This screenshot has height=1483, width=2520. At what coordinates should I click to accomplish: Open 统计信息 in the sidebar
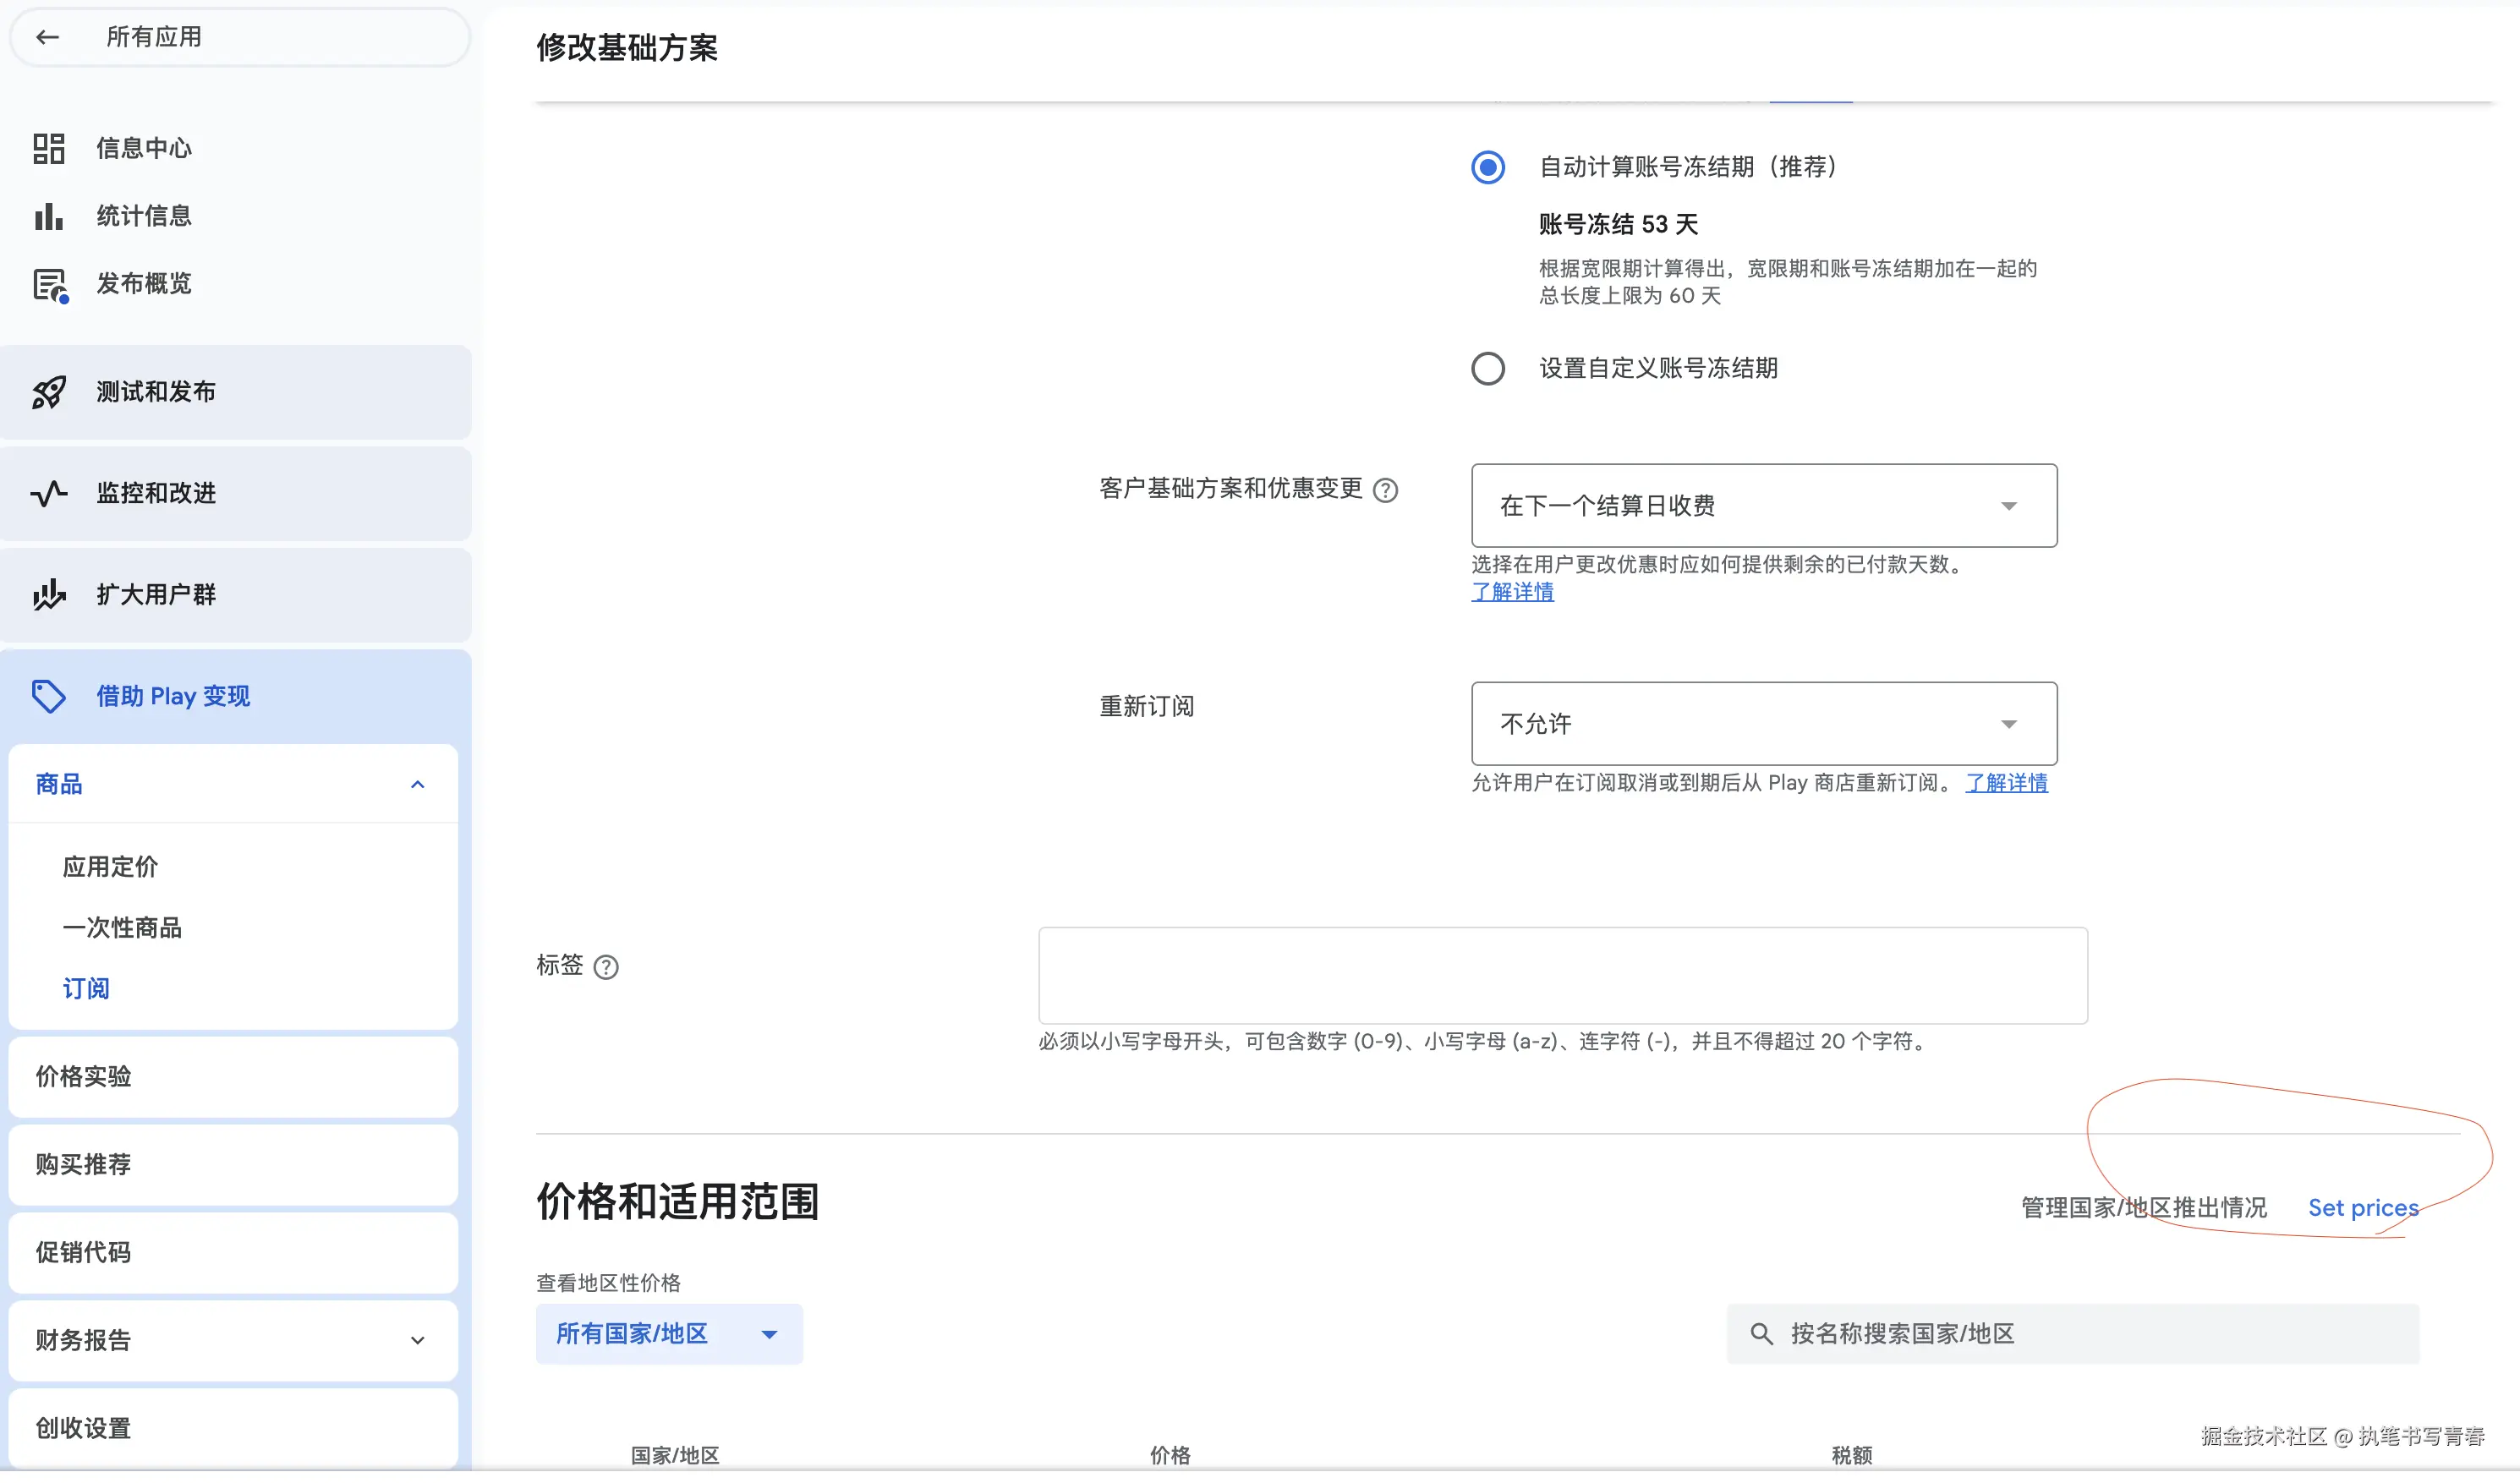143,215
